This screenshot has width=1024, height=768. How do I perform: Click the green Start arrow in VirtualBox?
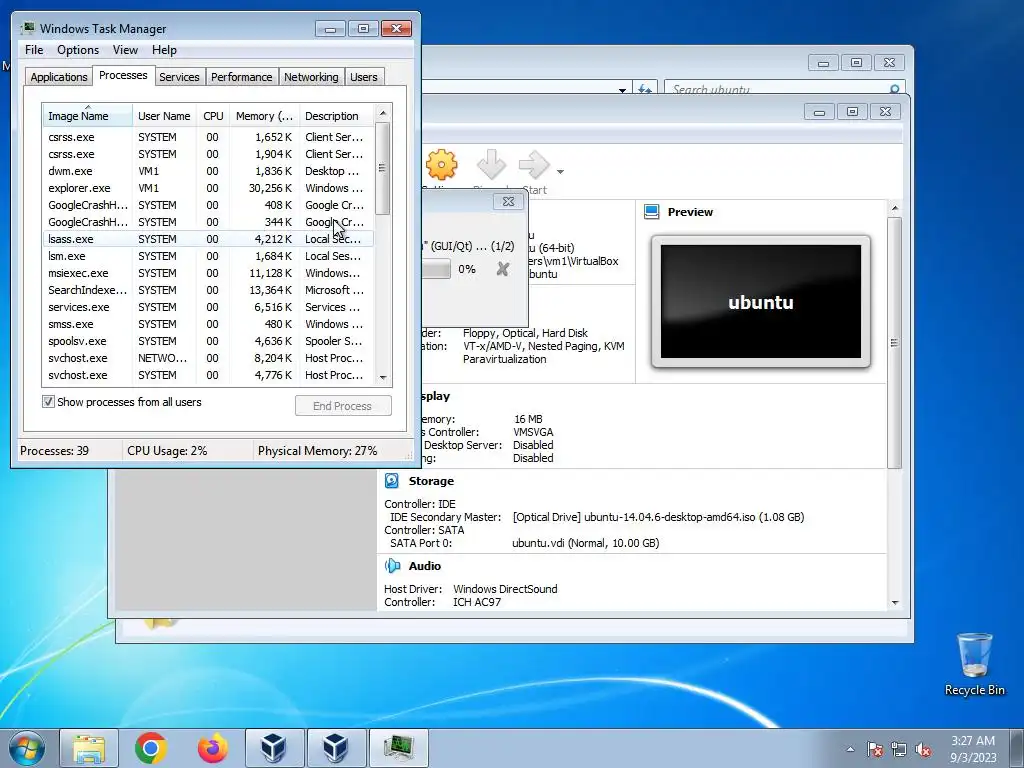534,165
